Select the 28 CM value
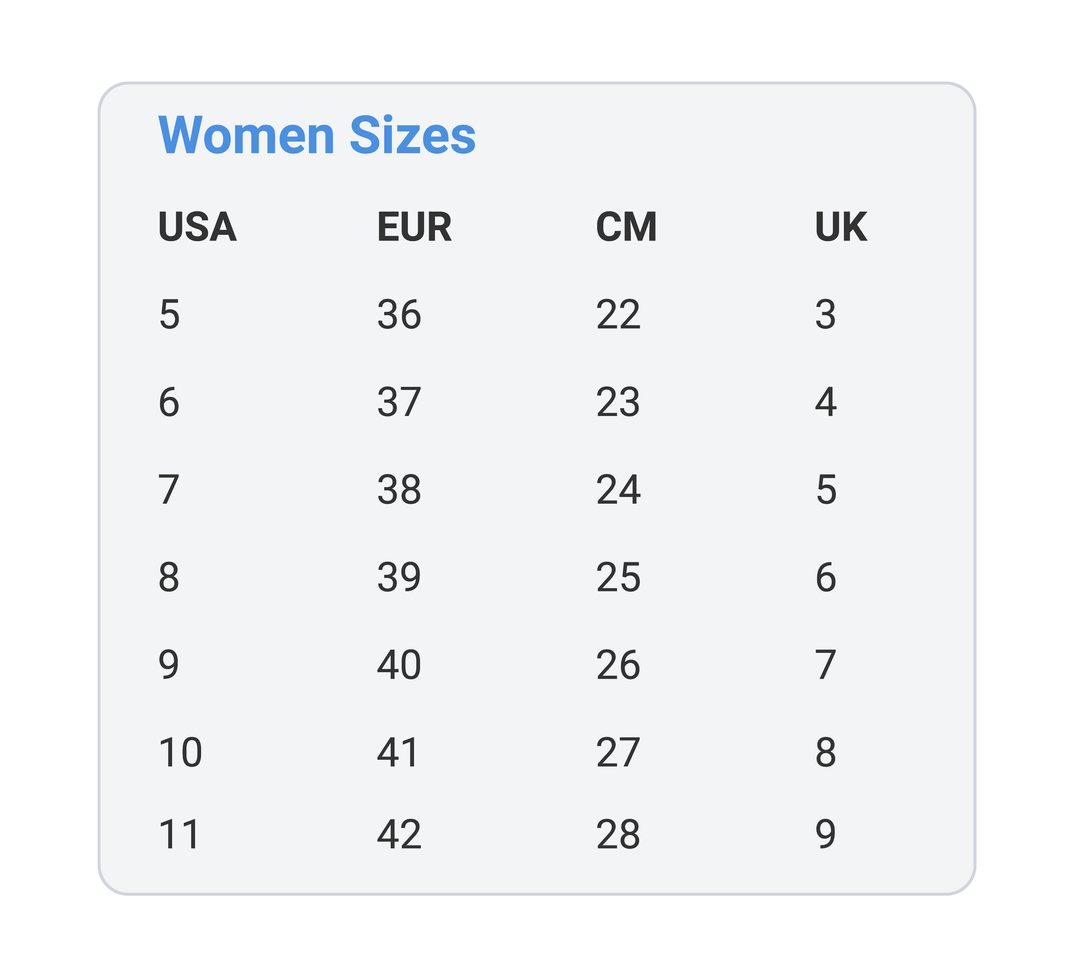The image size is (1074, 977). [618, 834]
